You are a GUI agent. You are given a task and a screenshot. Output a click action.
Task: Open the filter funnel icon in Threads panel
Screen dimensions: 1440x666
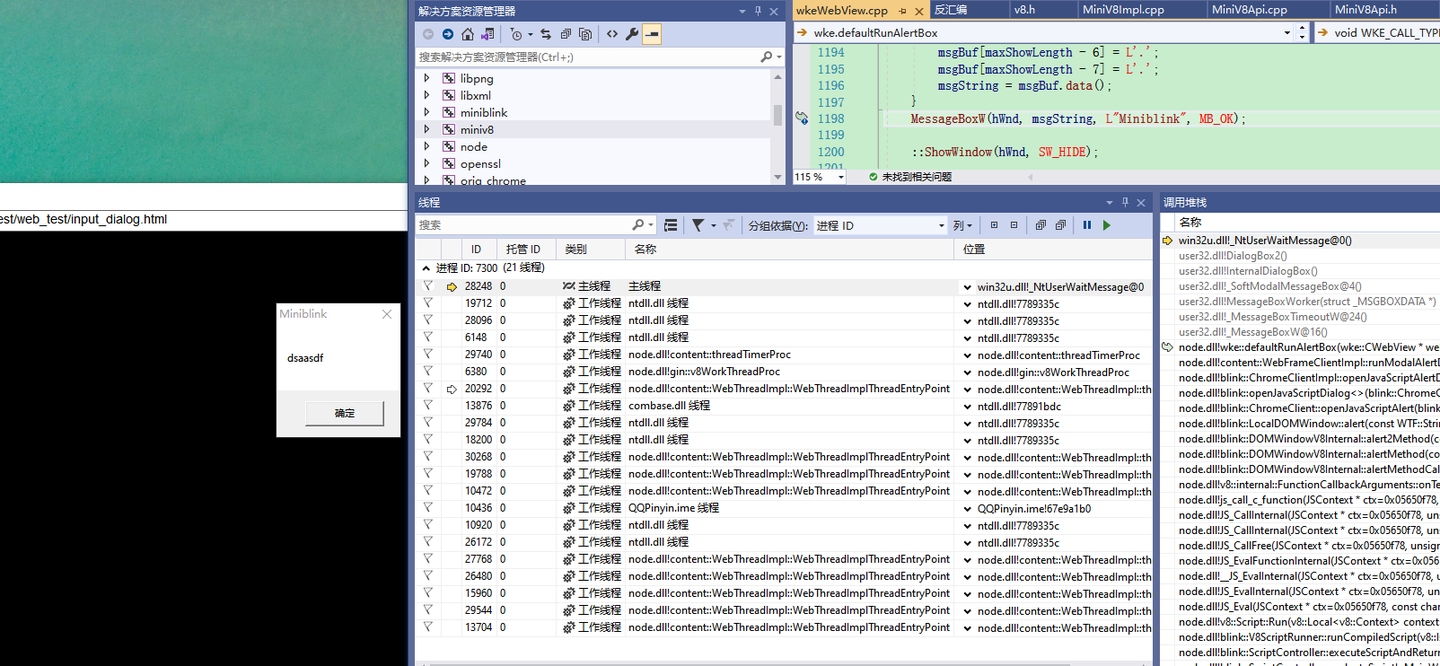(x=698, y=225)
